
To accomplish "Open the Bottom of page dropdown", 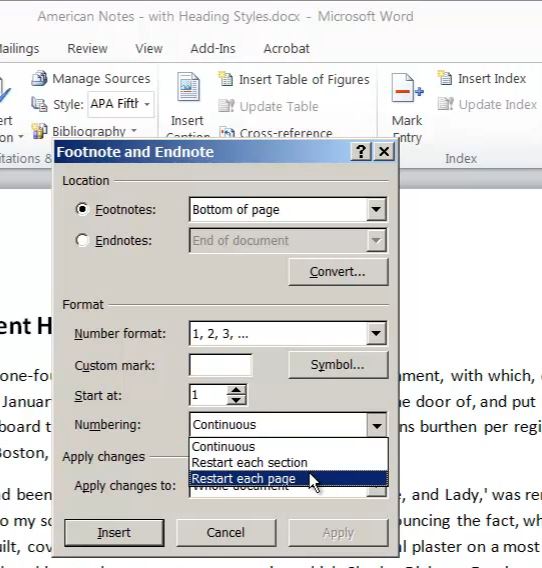I will [376, 209].
